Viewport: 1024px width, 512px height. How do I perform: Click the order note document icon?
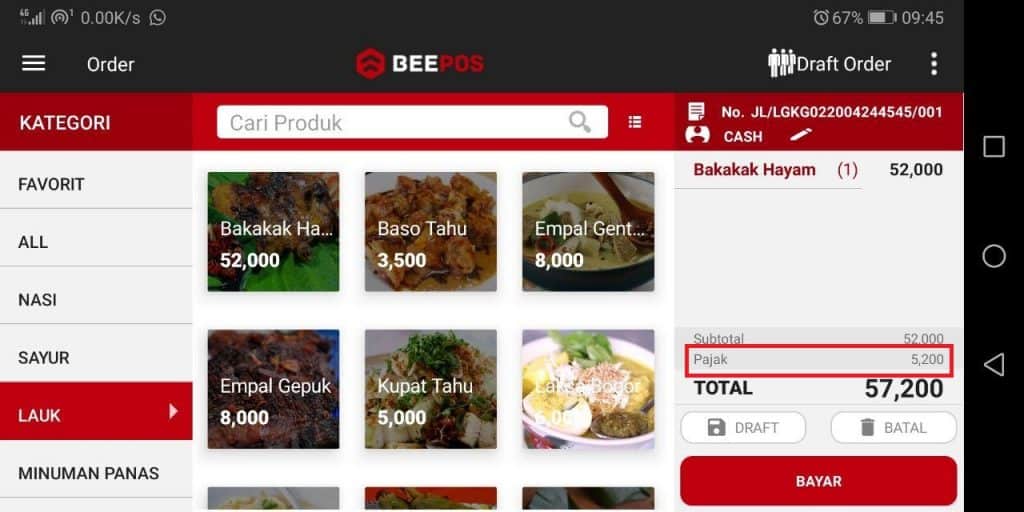click(696, 112)
